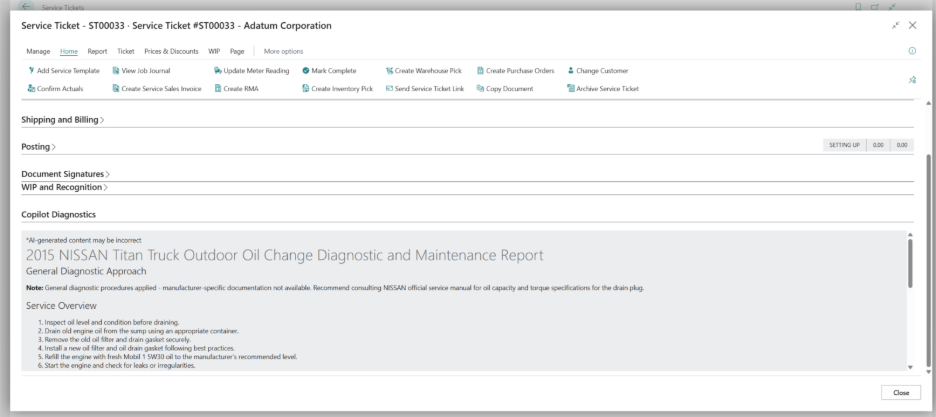Image resolution: width=936 pixels, height=417 pixels.
Task: Open the Page tab
Action: click(x=237, y=51)
